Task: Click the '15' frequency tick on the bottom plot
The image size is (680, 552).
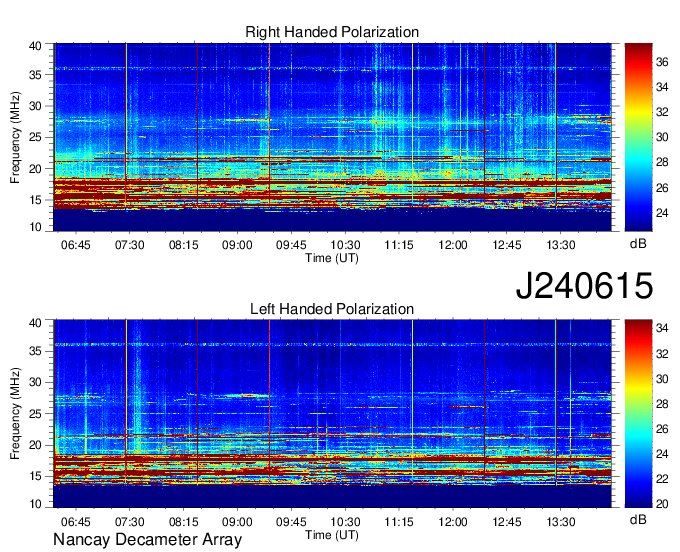Action: pos(36,476)
